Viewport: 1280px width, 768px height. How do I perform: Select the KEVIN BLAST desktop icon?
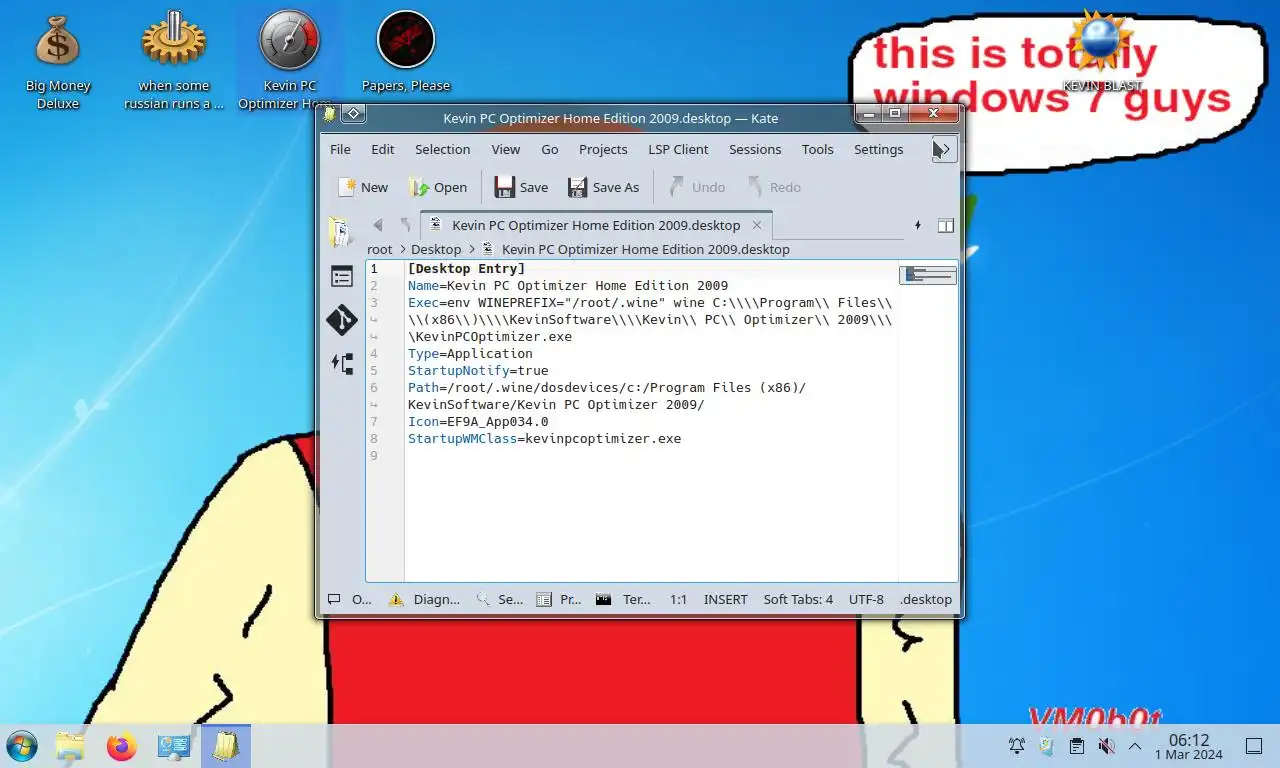pyautogui.click(x=1102, y=50)
